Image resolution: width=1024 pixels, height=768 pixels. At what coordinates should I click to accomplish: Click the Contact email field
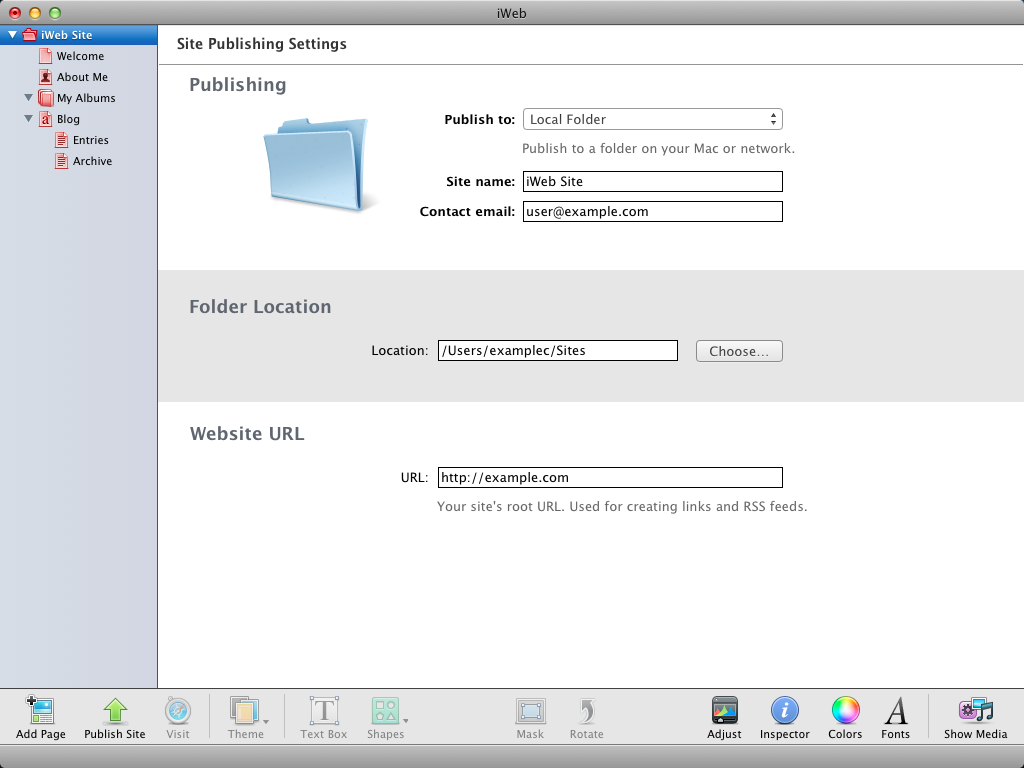tap(652, 212)
